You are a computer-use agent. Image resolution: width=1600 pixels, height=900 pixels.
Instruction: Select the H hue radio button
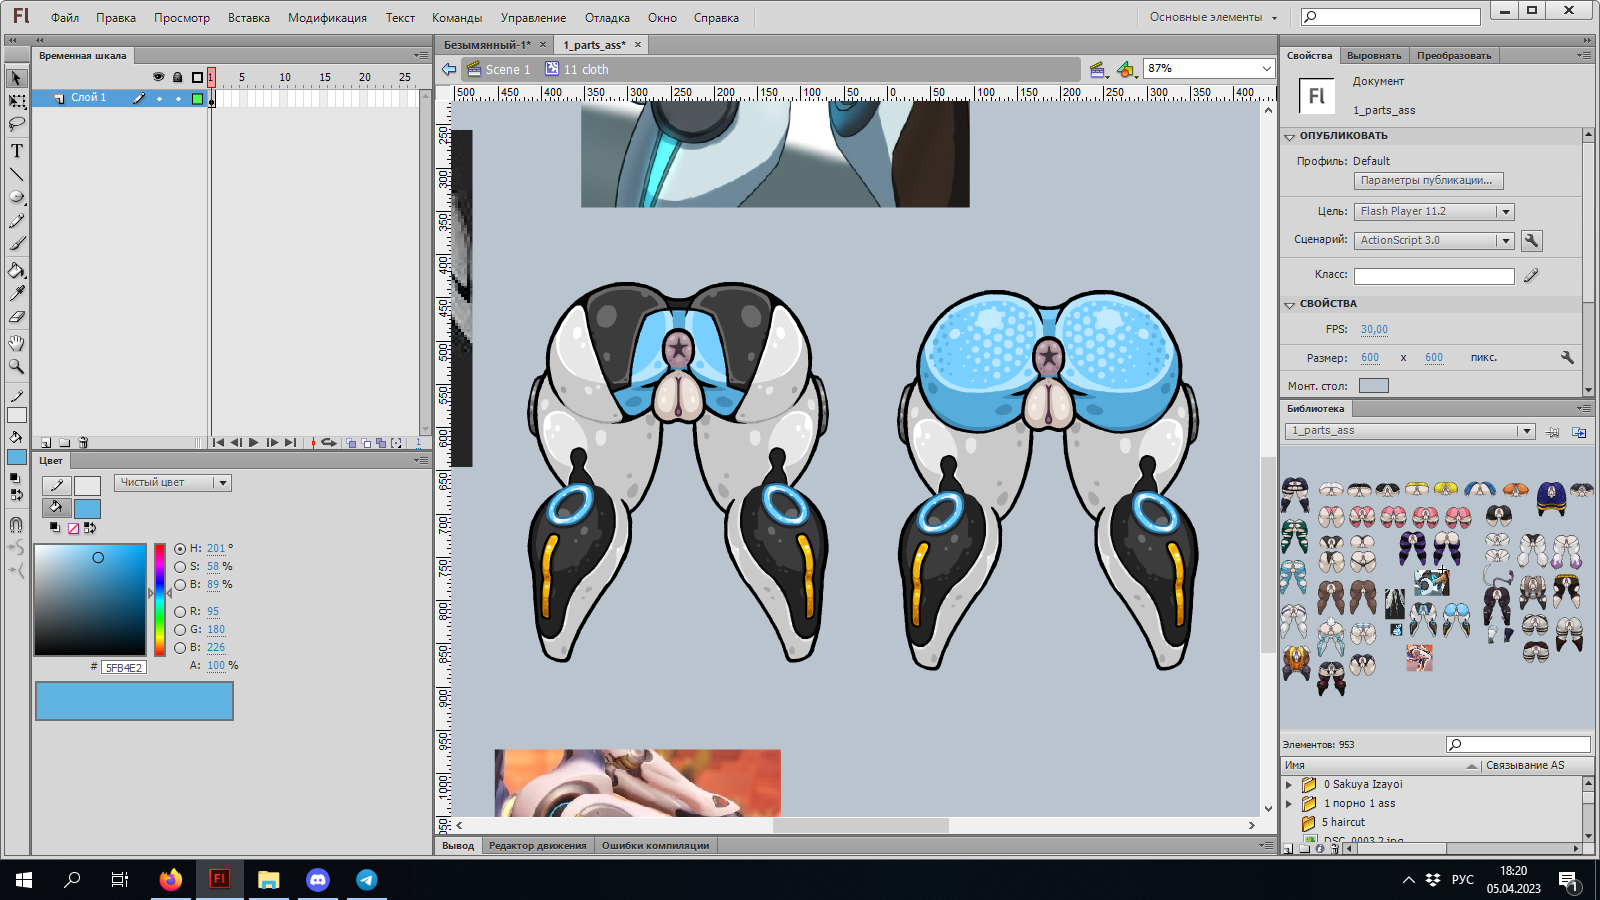(x=180, y=548)
